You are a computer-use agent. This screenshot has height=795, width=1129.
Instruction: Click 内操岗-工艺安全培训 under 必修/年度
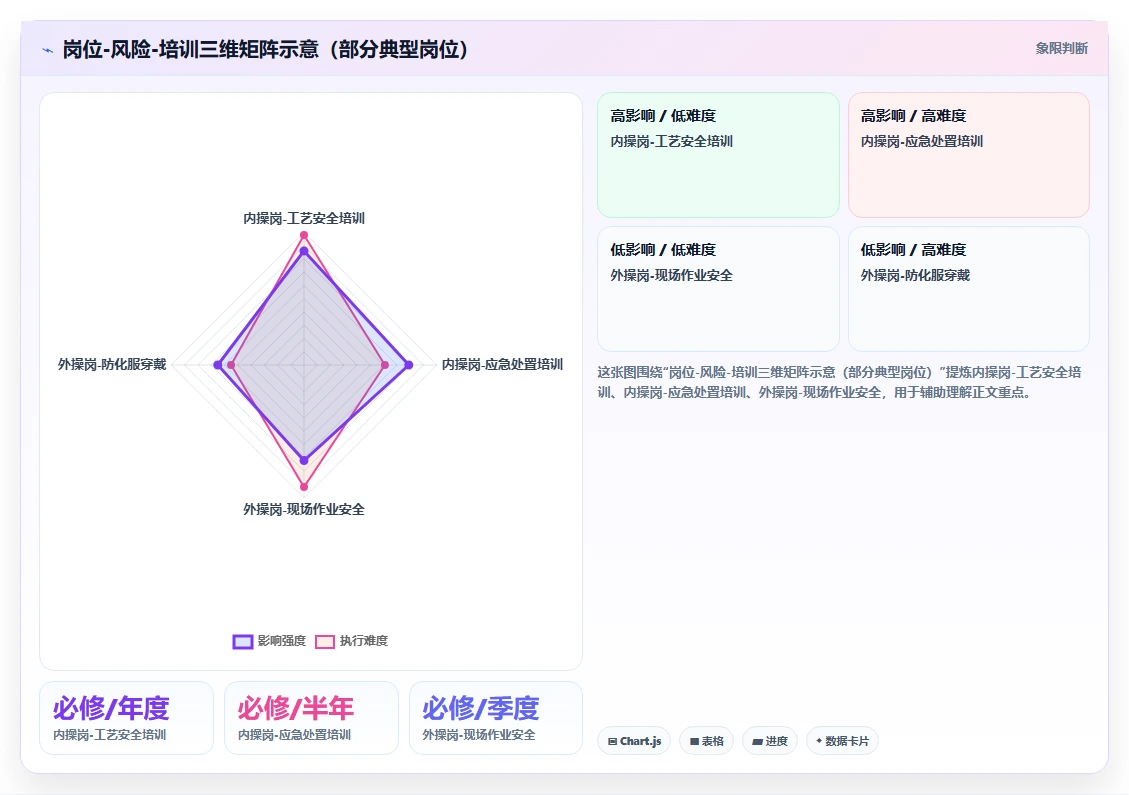coord(109,735)
